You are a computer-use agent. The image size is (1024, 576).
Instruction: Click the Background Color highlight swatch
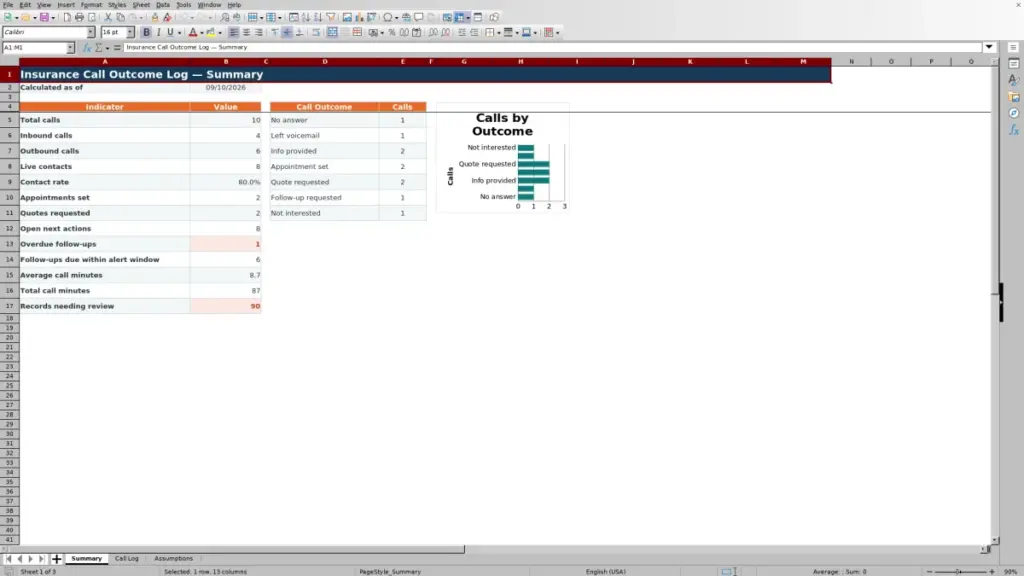tap(210, 33)
